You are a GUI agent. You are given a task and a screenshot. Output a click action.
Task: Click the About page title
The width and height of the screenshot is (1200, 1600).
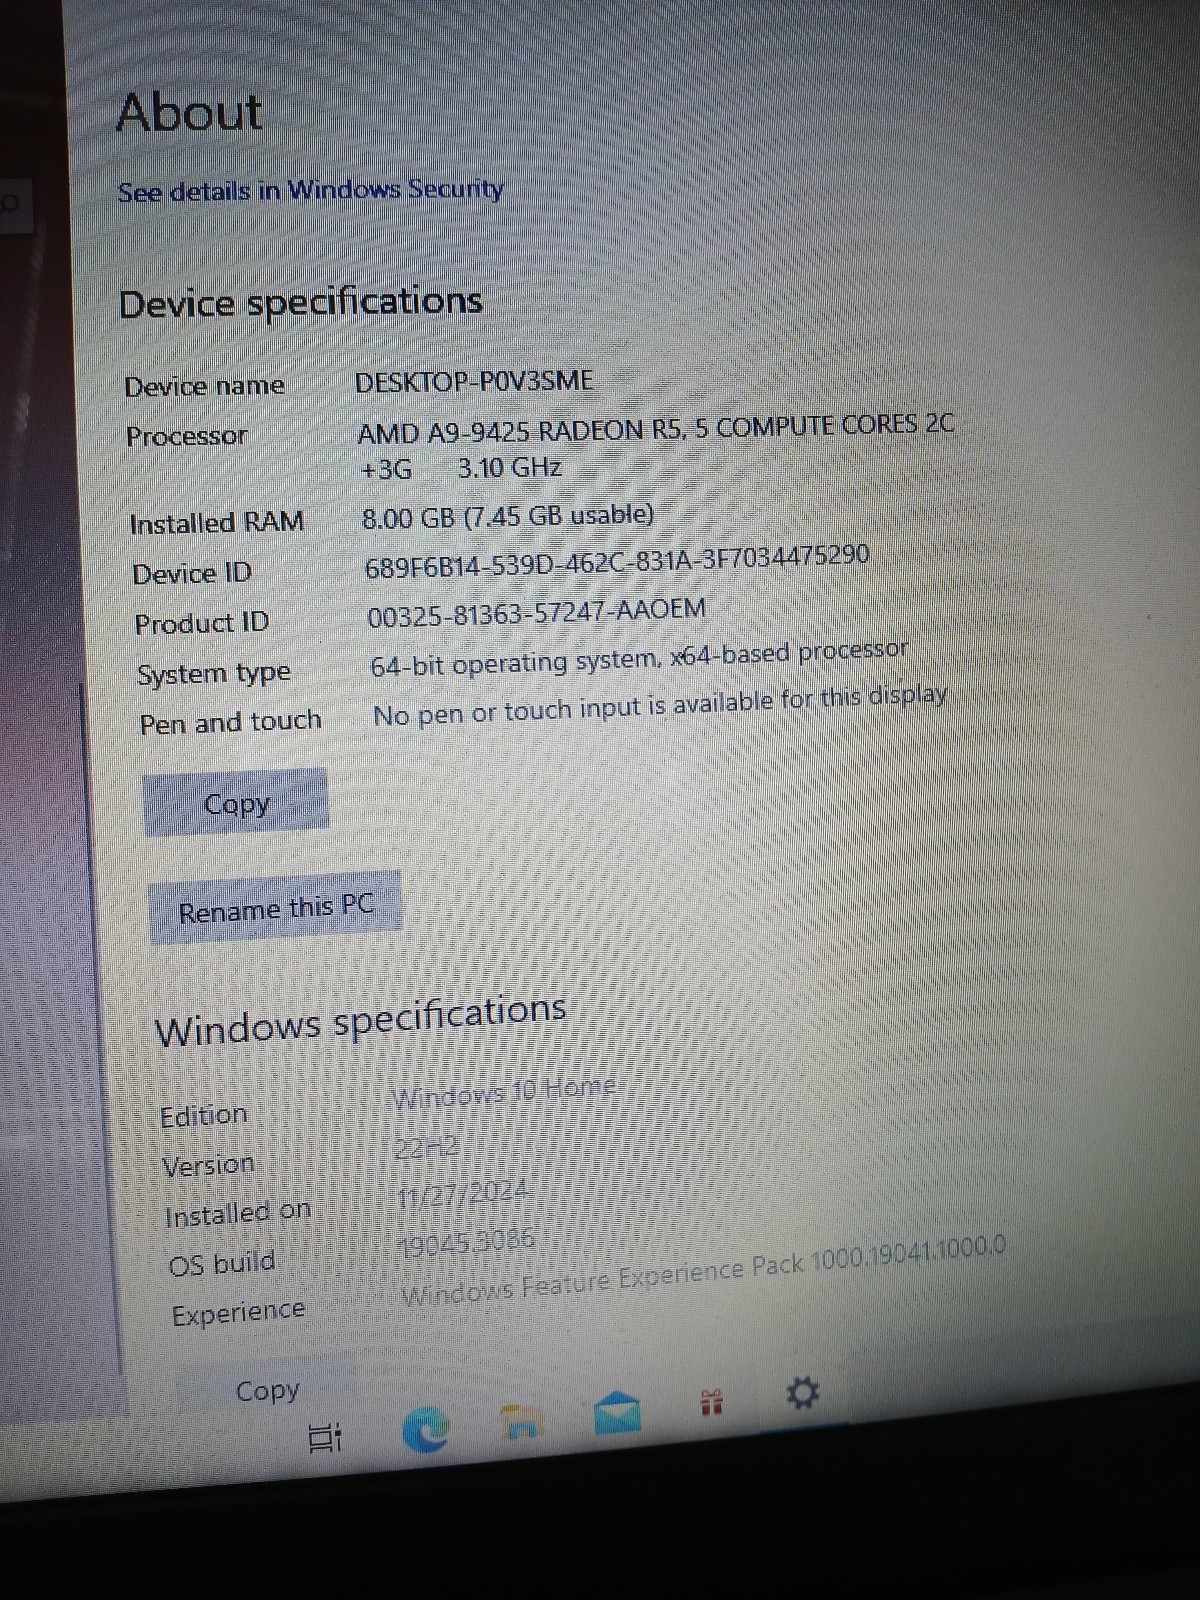(189, 112)
